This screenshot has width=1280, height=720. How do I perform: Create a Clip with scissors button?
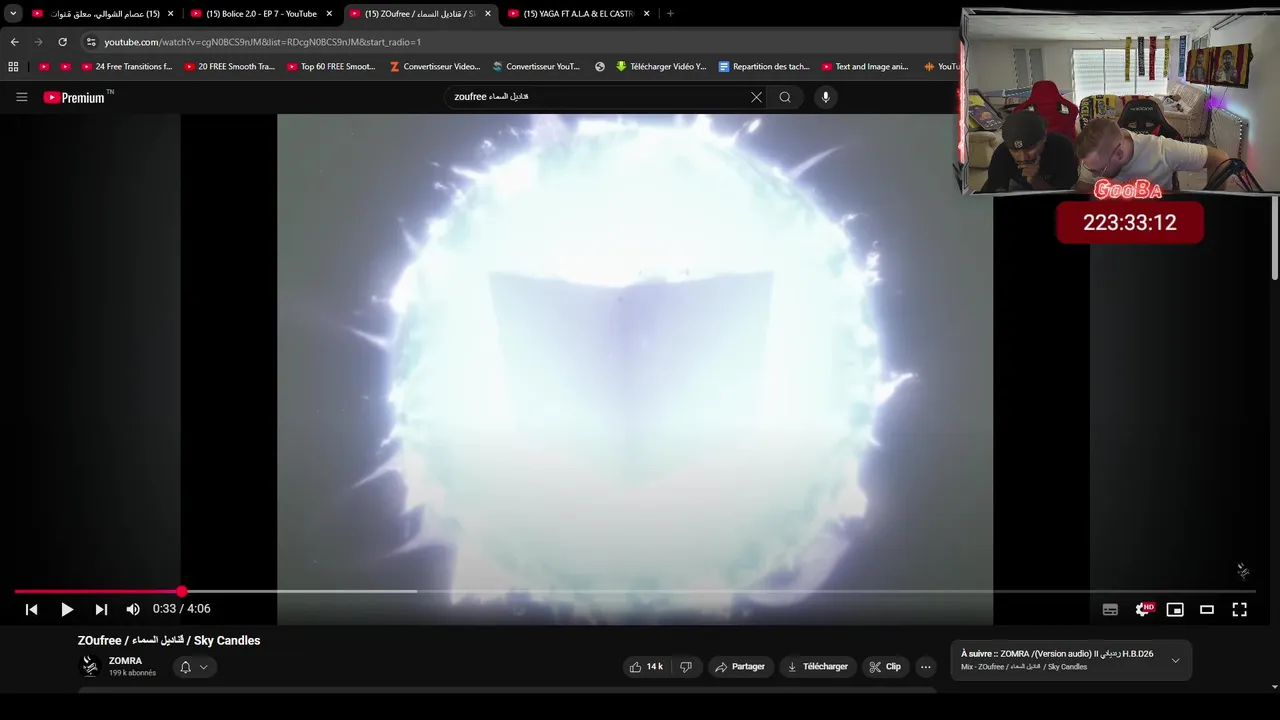pyautogui.click(x=885, y=667)
